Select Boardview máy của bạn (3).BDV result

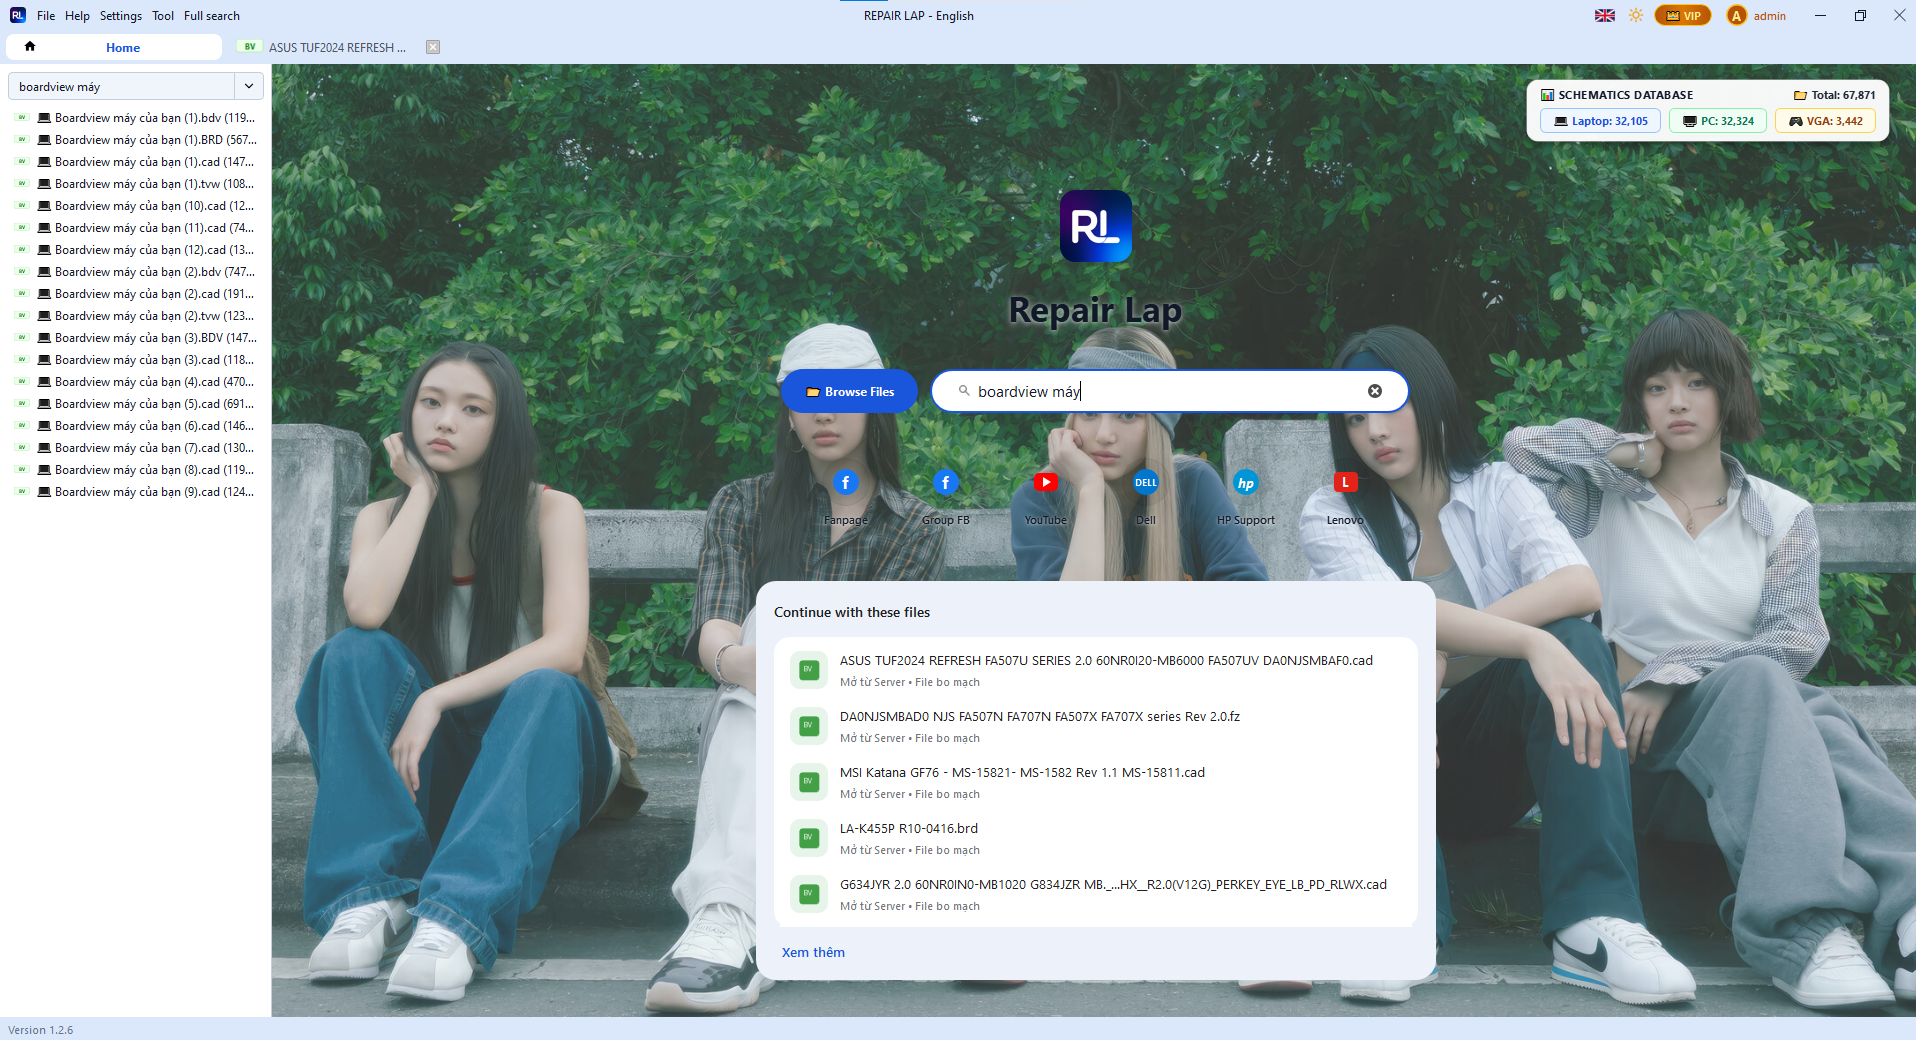pyautogui.click(x=136, y=338)
